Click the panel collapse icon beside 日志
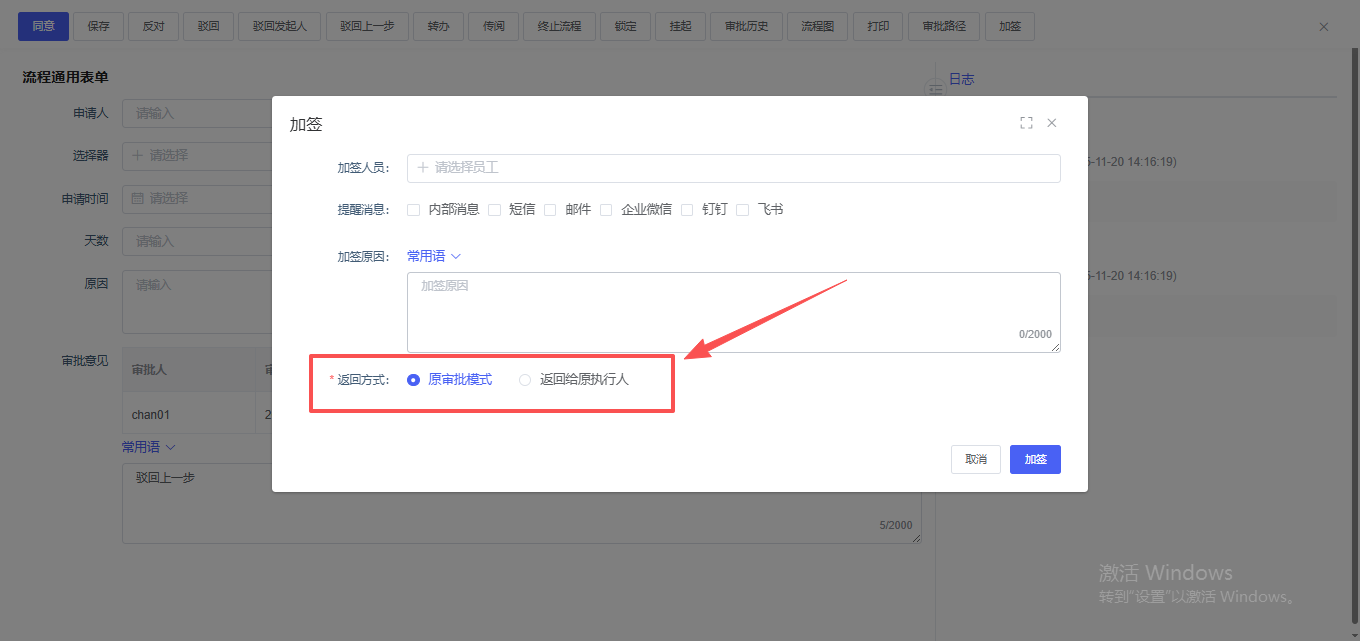This screenshot has height=641, width=1360. click(x=936, y=90)
